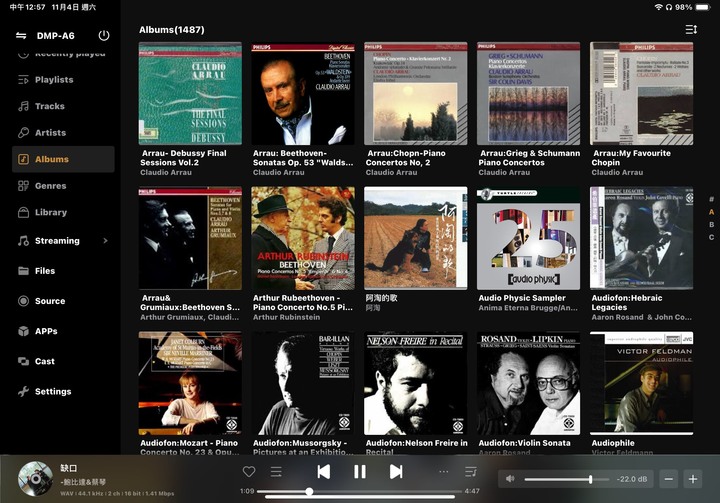The image size is (720, 503).
Task: Open Arthur Rubinstein Beethoven concerto album
Action: click(303, 238)
